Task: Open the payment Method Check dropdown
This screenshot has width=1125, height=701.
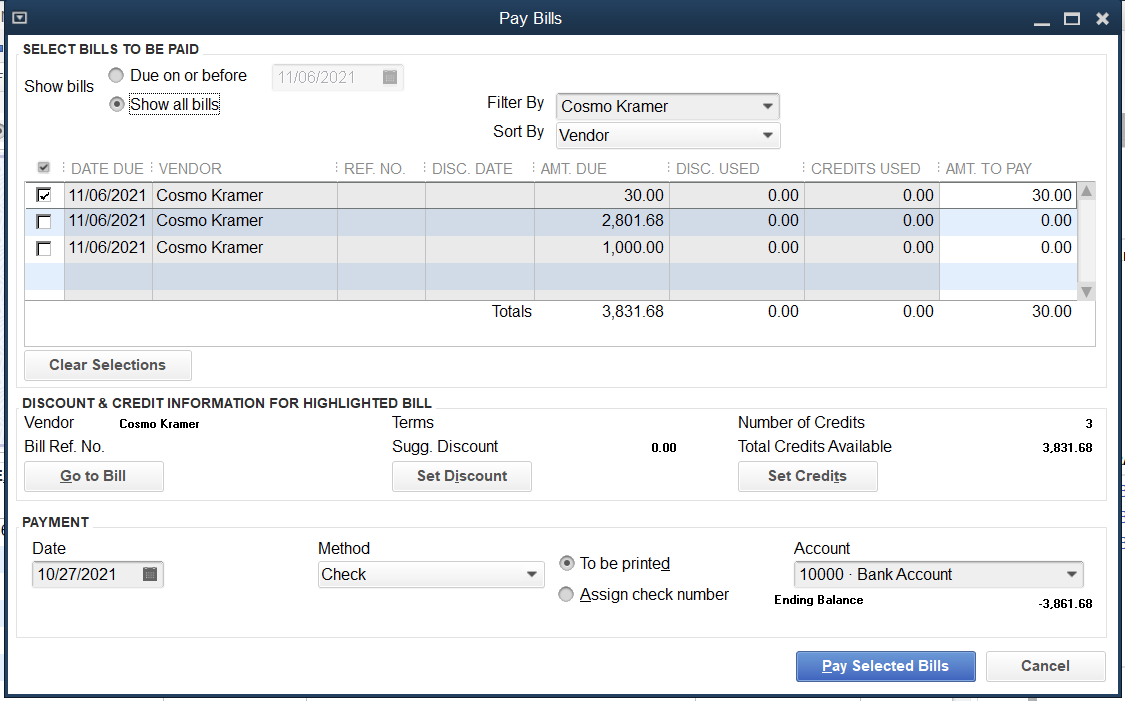Action: 431,574
